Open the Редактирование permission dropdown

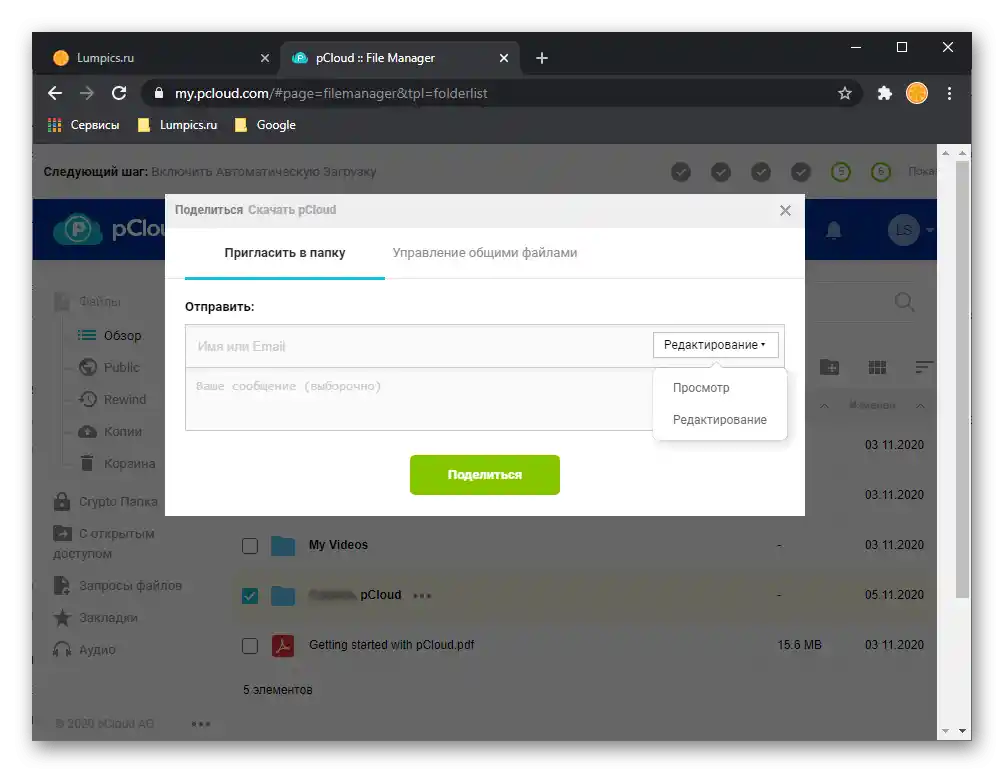(x=715, y=345)
